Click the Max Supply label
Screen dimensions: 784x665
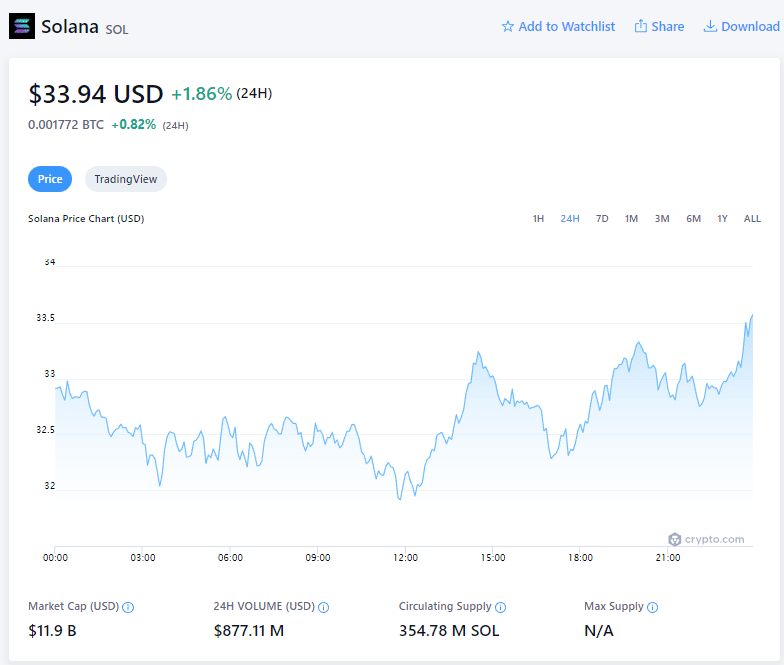[614, 606]
